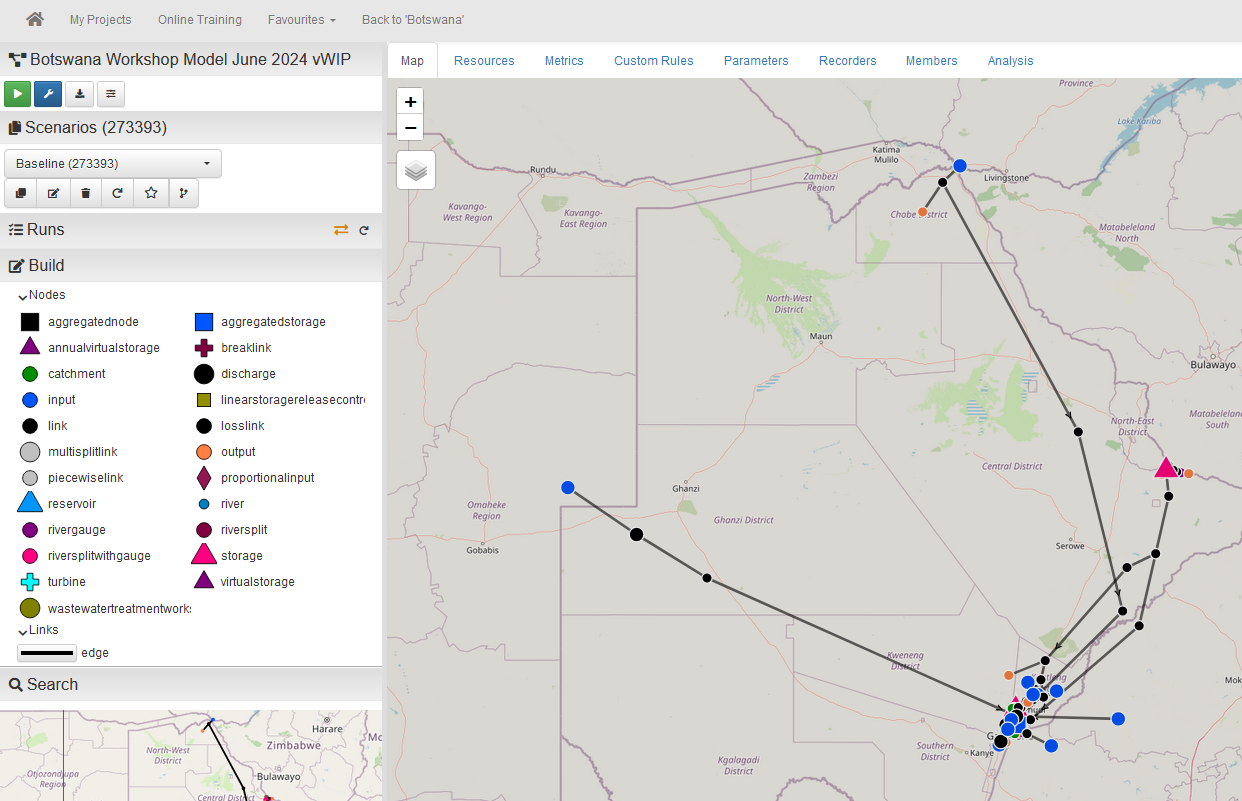Screen dimensions: 1242x801
Task: Open the Baseline (273393) scenario dropdown
Action: click(x=113, y=163)
